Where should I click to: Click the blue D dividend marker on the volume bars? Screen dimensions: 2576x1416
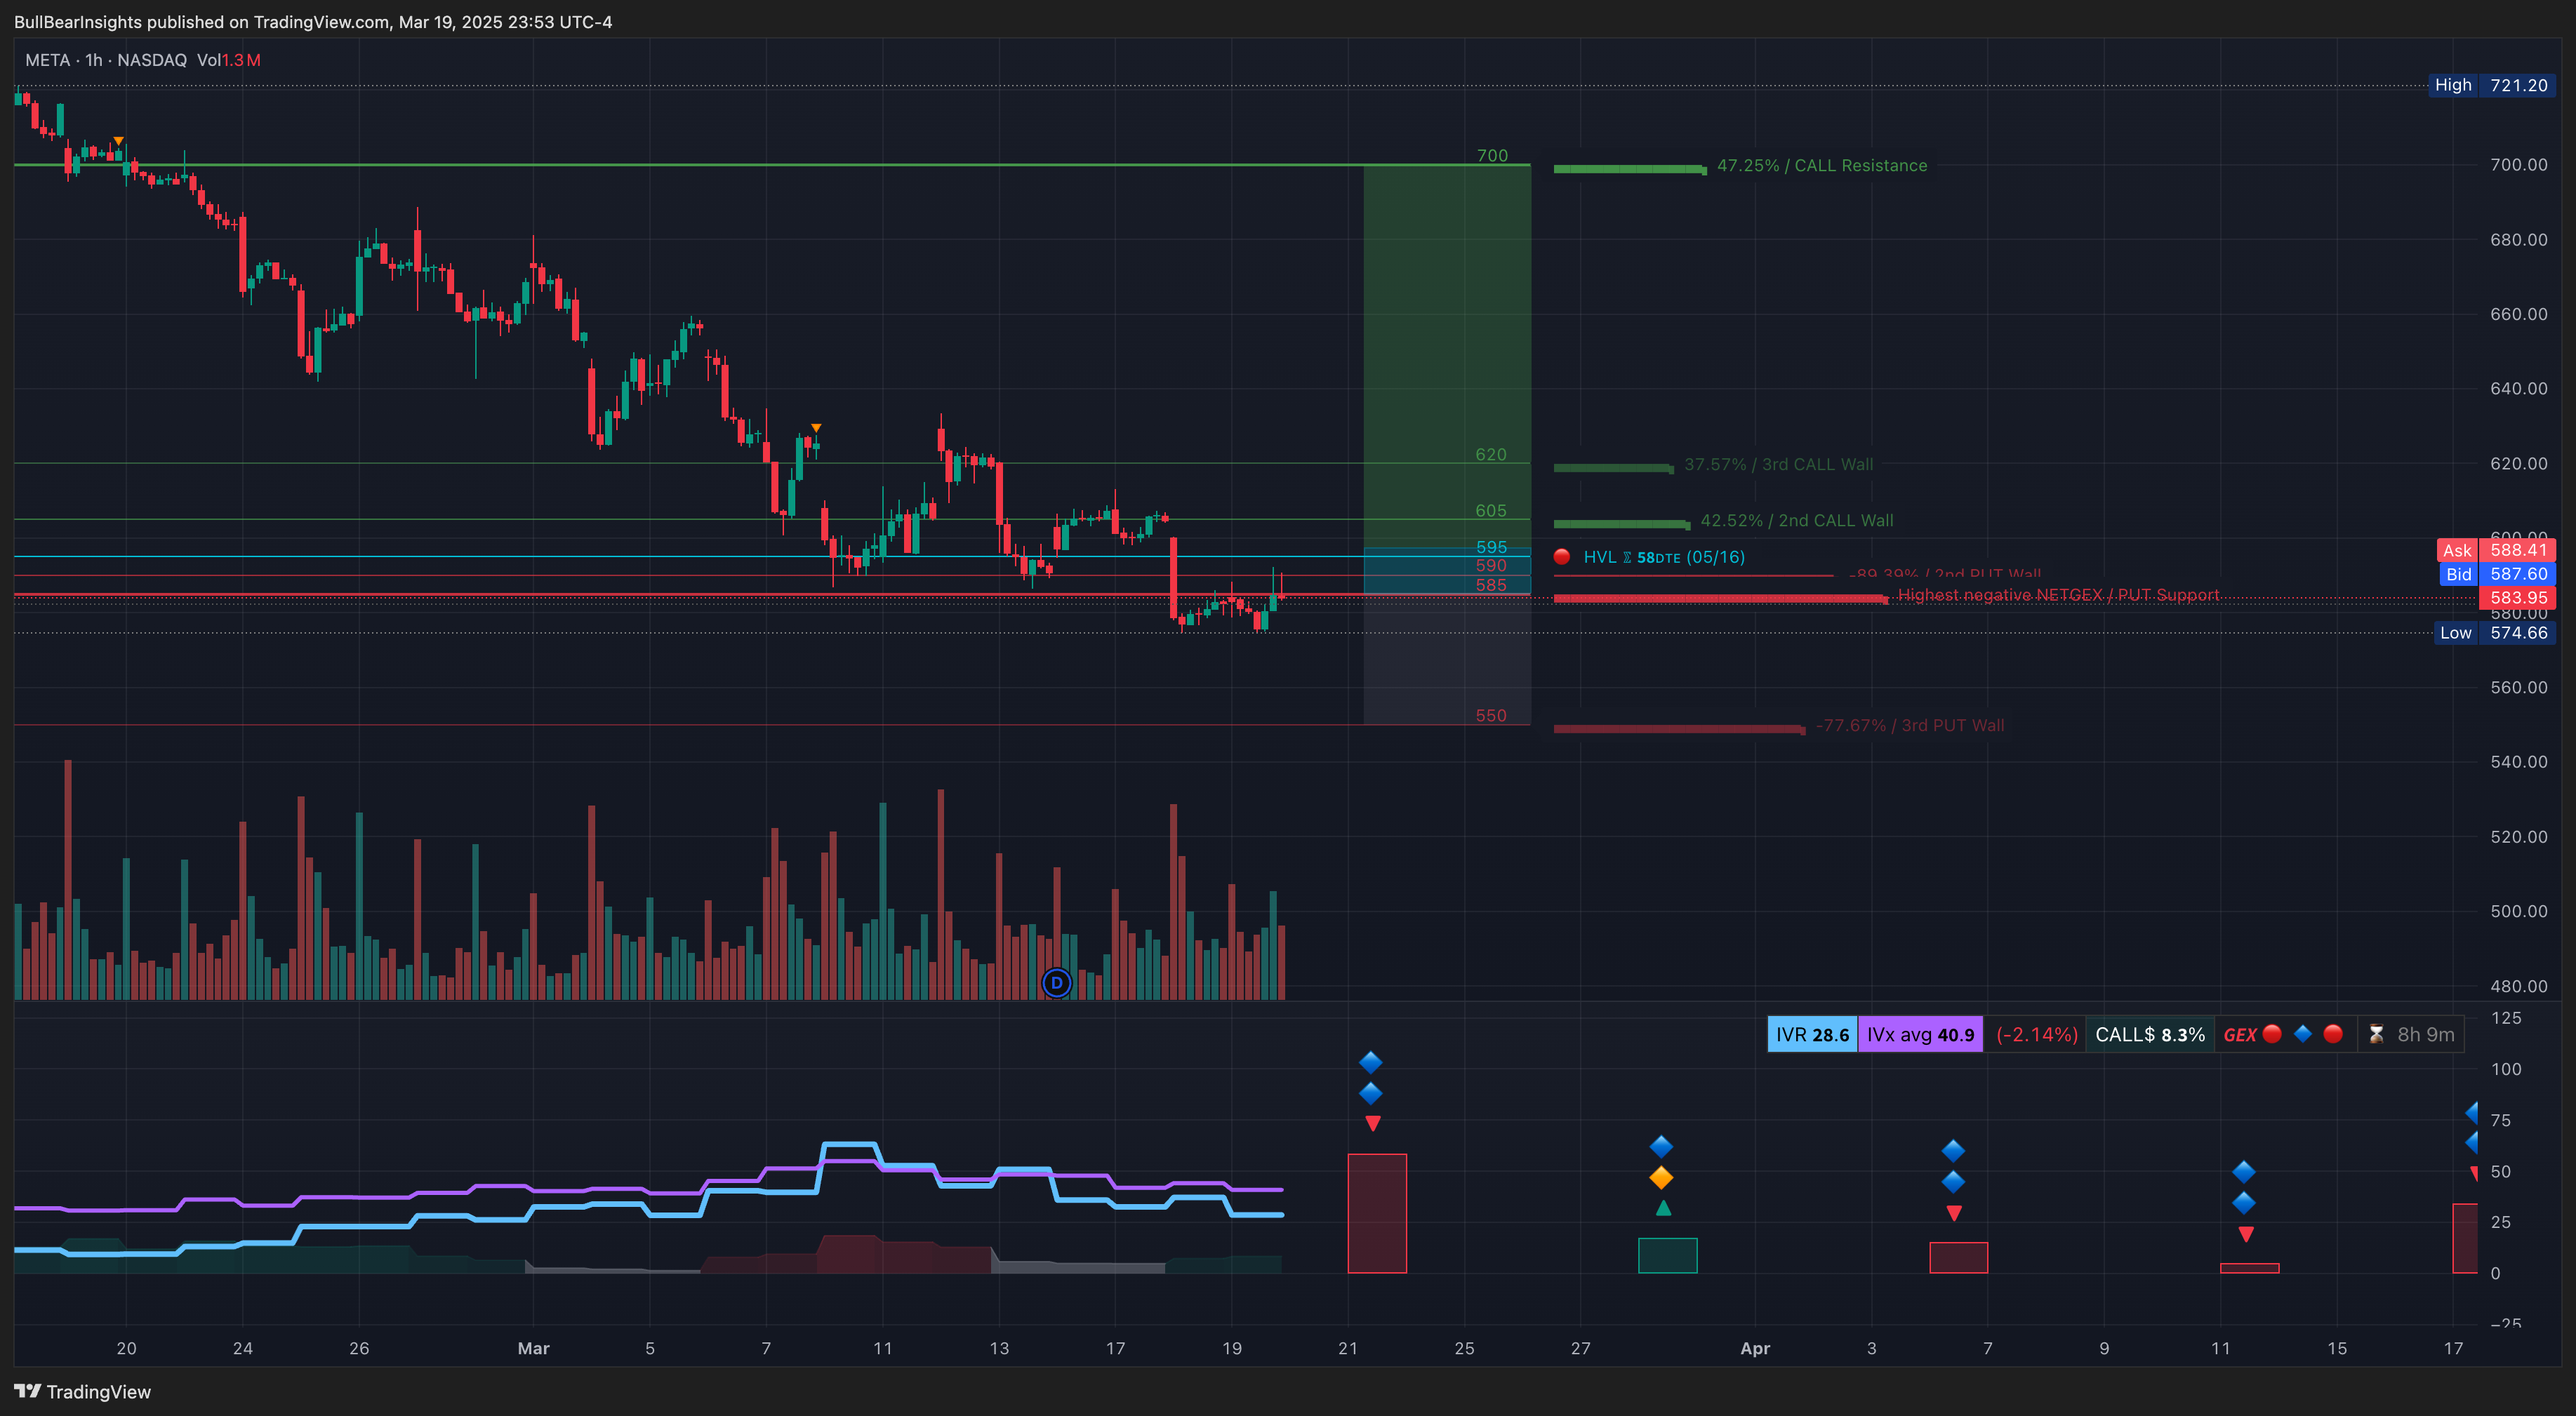[1056, 983]
